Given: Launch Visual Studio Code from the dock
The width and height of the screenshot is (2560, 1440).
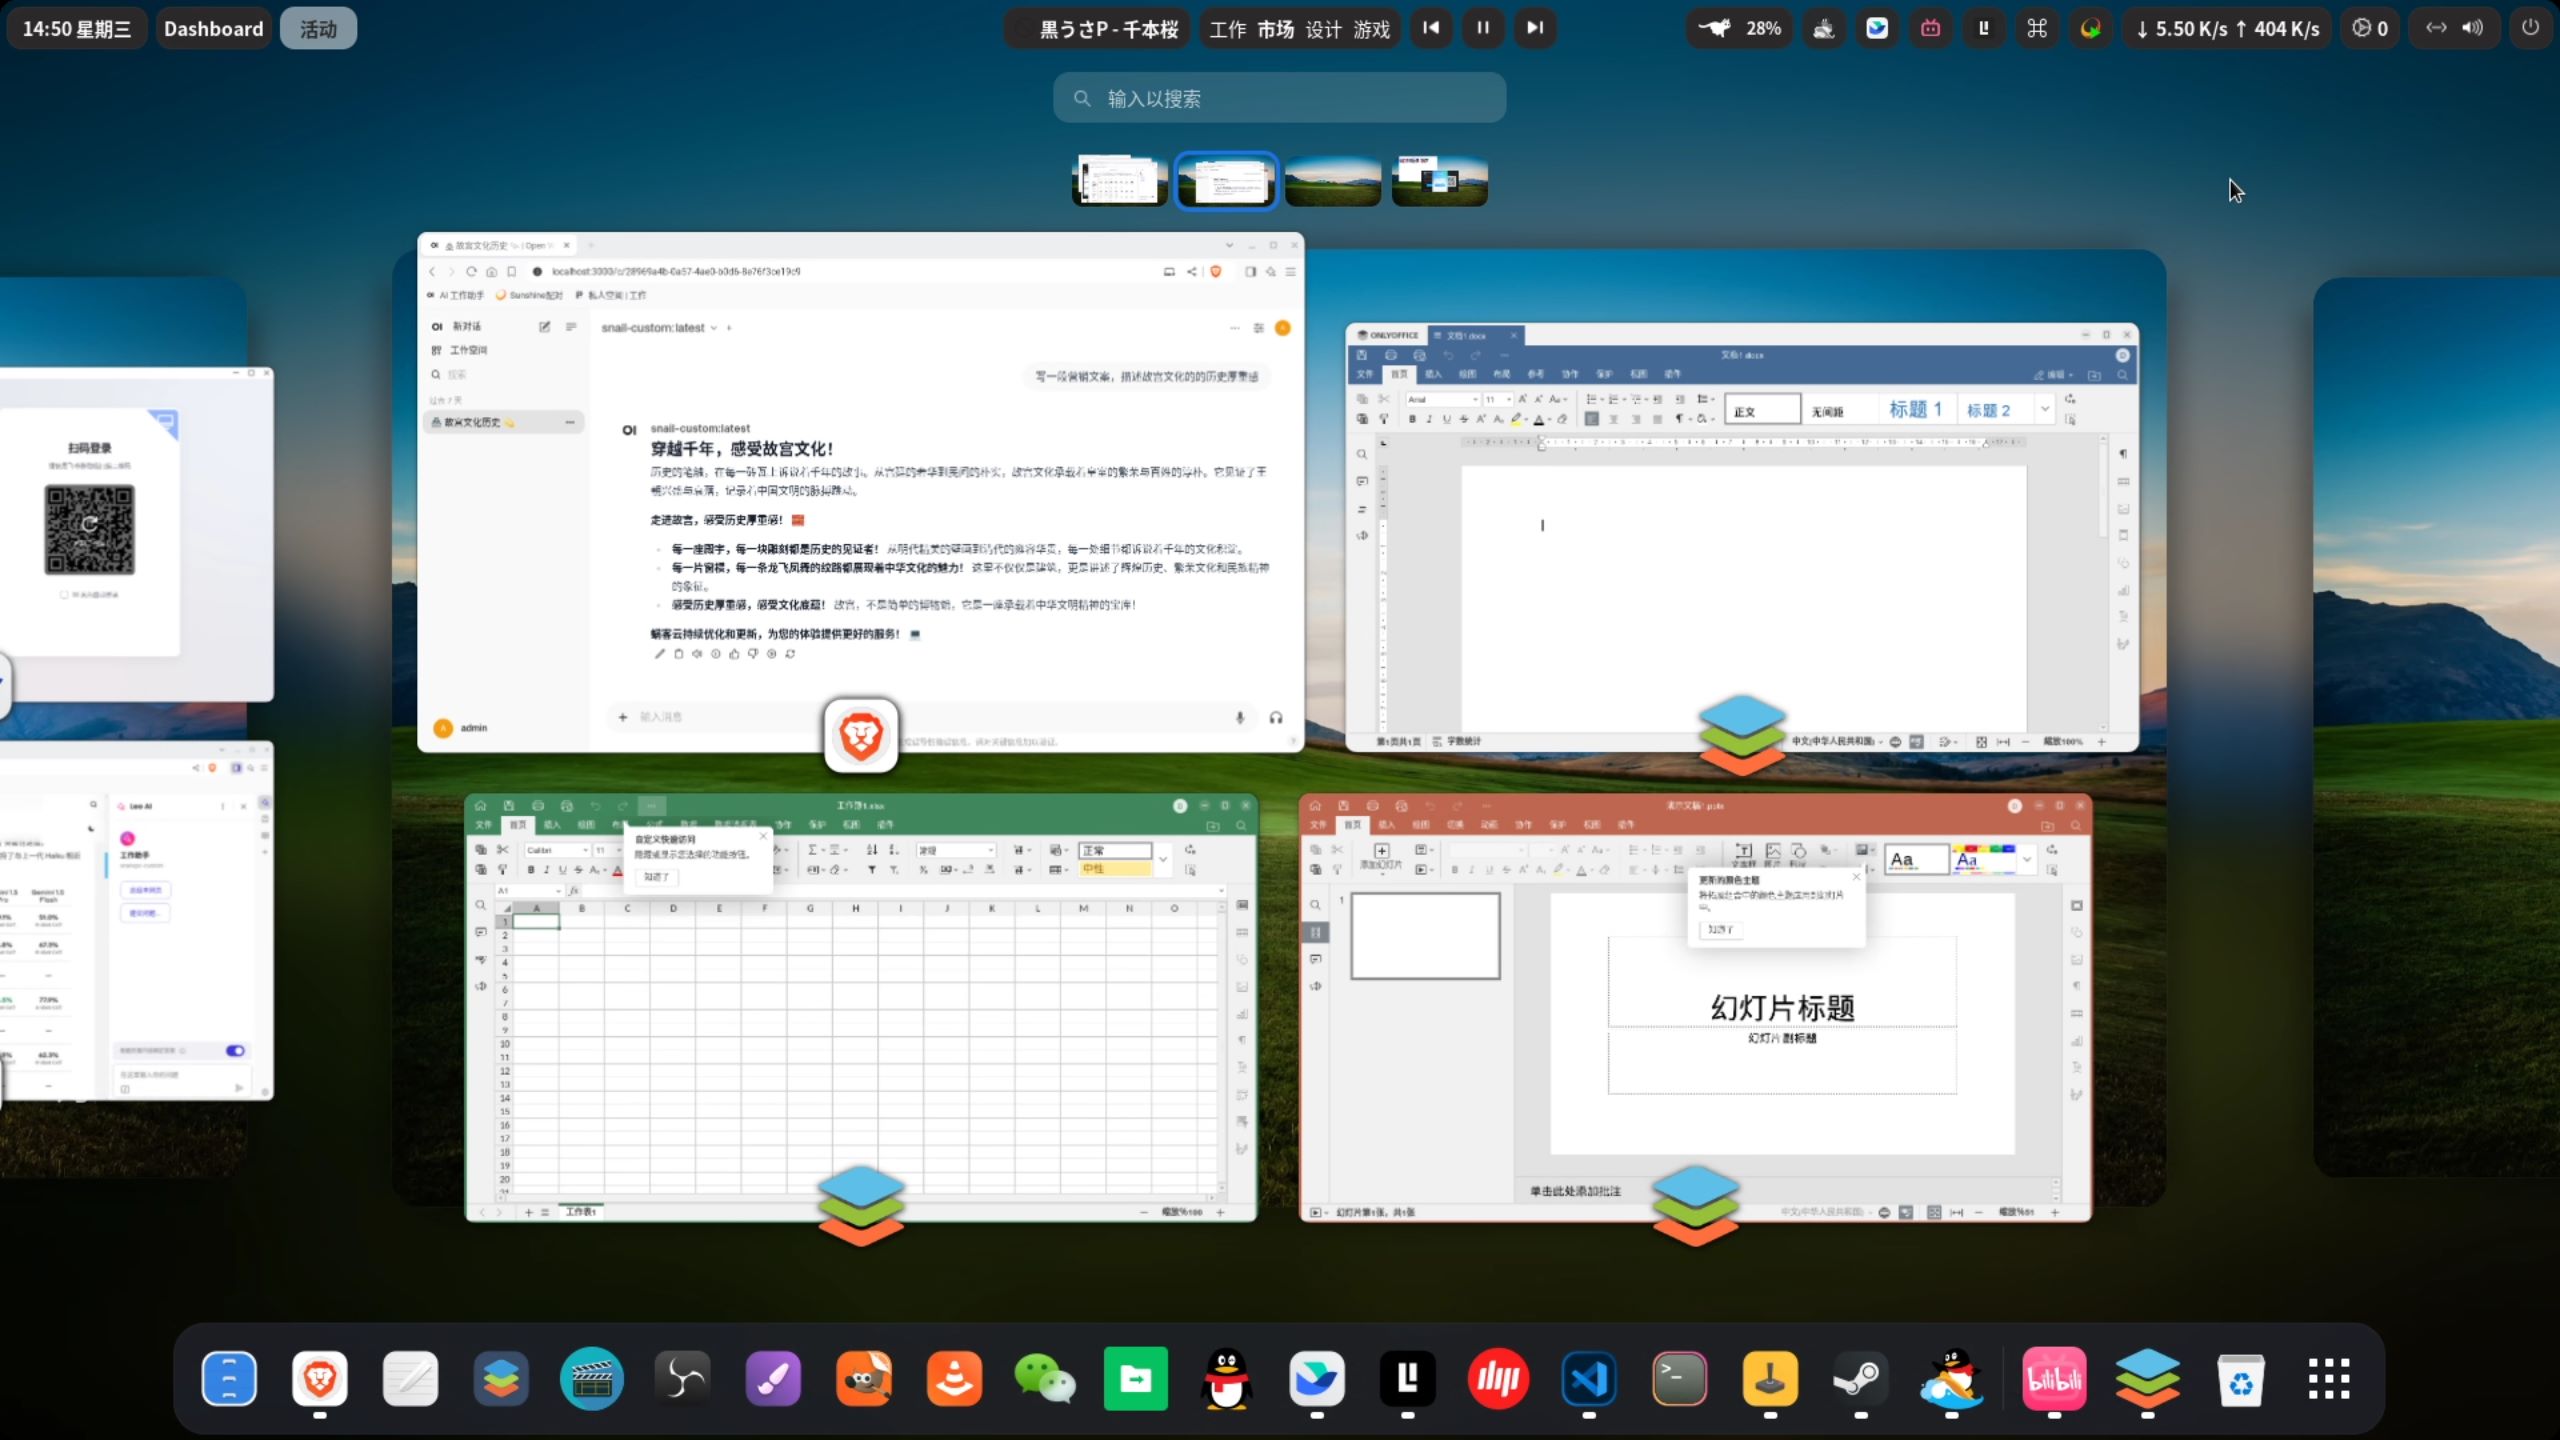Looking at the screenshot, I should click(x=1589, y=1379).
